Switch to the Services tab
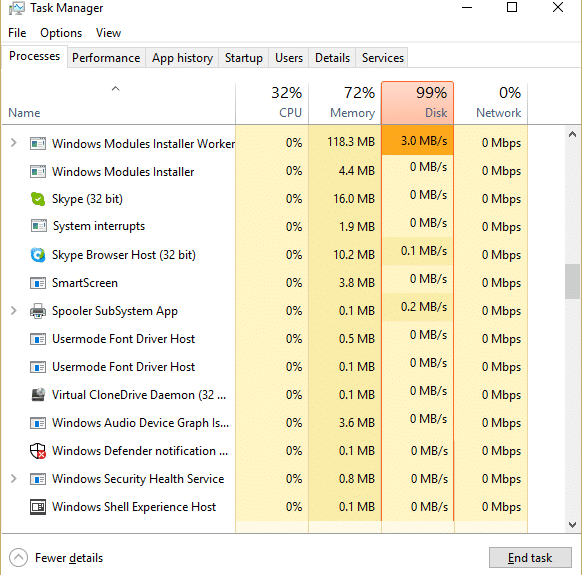Screen dimensions: 582x575 point(382,58)
